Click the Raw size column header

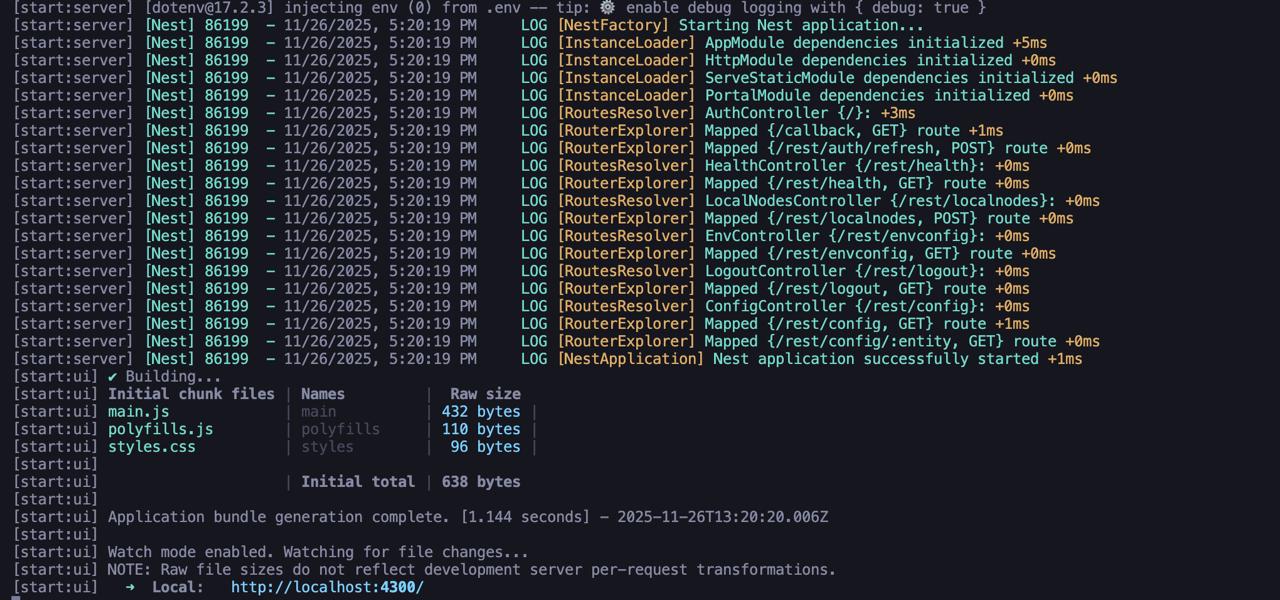point(485,394)
